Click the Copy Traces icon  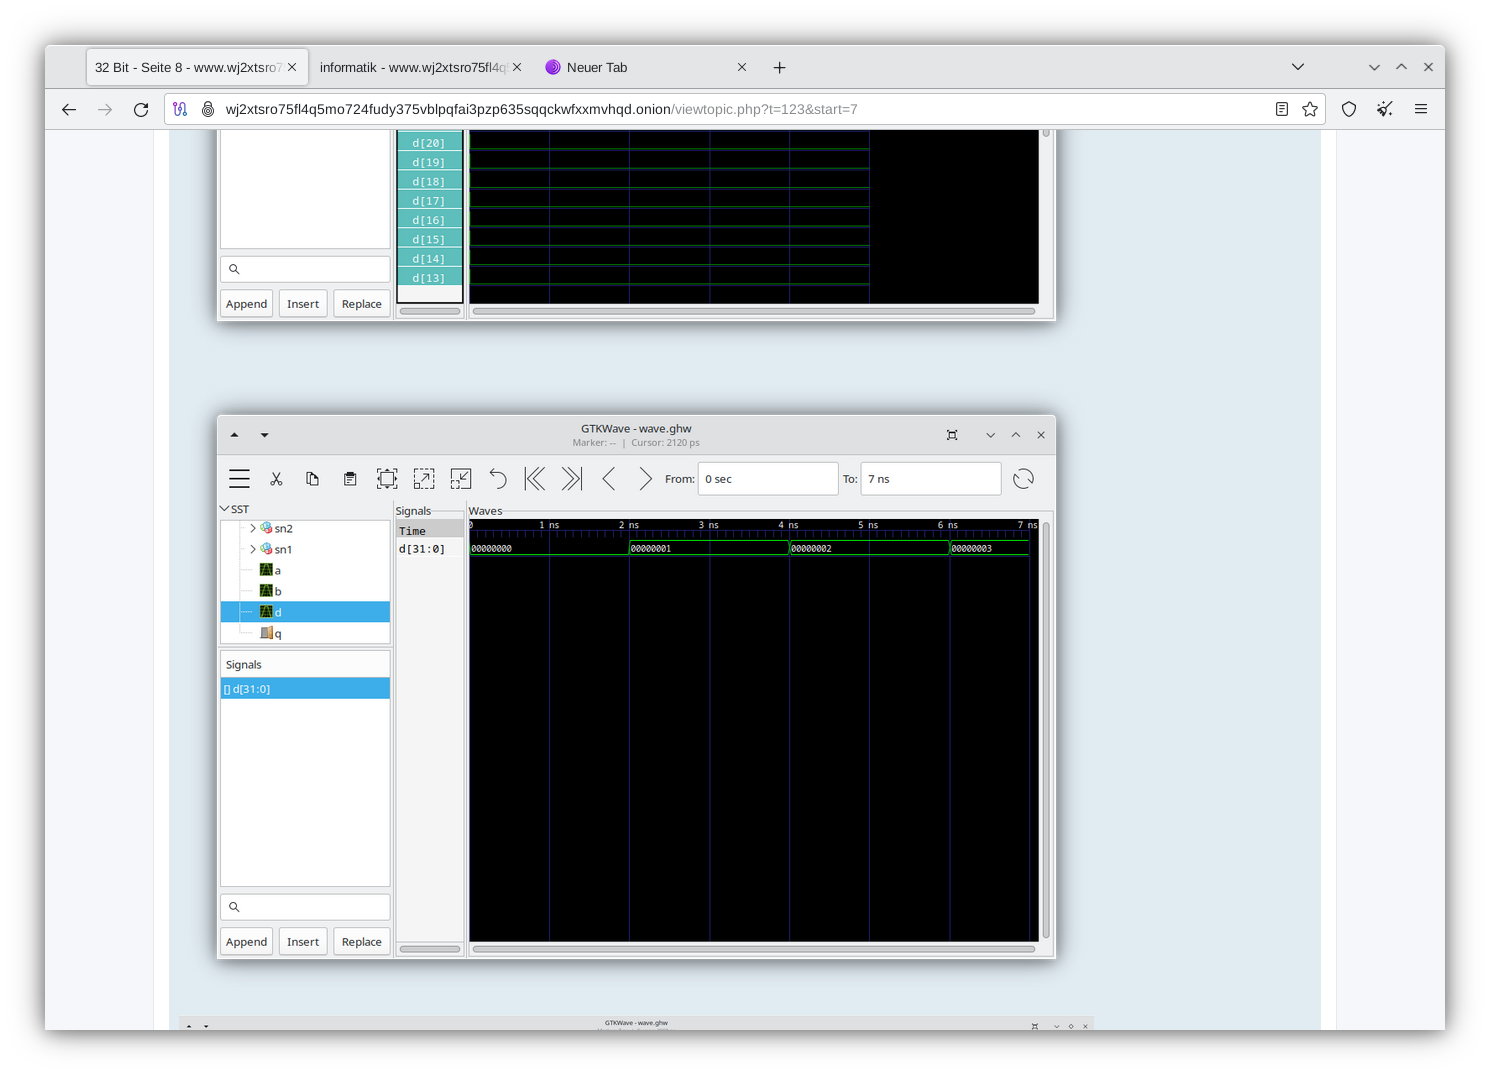pyautogui.click(x=312, y=478)
